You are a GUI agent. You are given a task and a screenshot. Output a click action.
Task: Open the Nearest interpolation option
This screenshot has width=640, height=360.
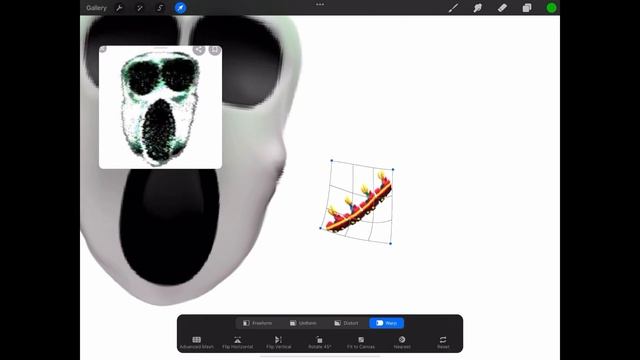point(402,342)
